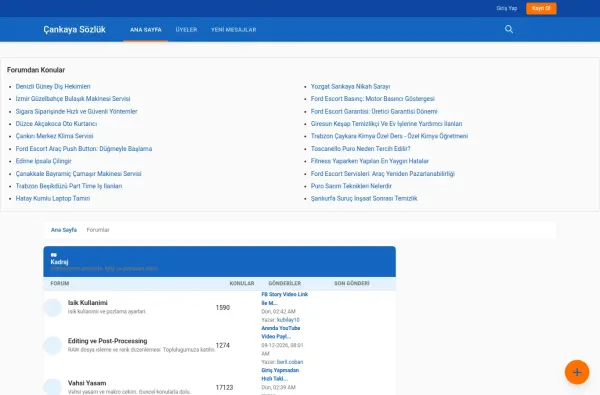Click the Çankaya Sözlük site logo
600x395 pixels.
click(x=74, y=29)
